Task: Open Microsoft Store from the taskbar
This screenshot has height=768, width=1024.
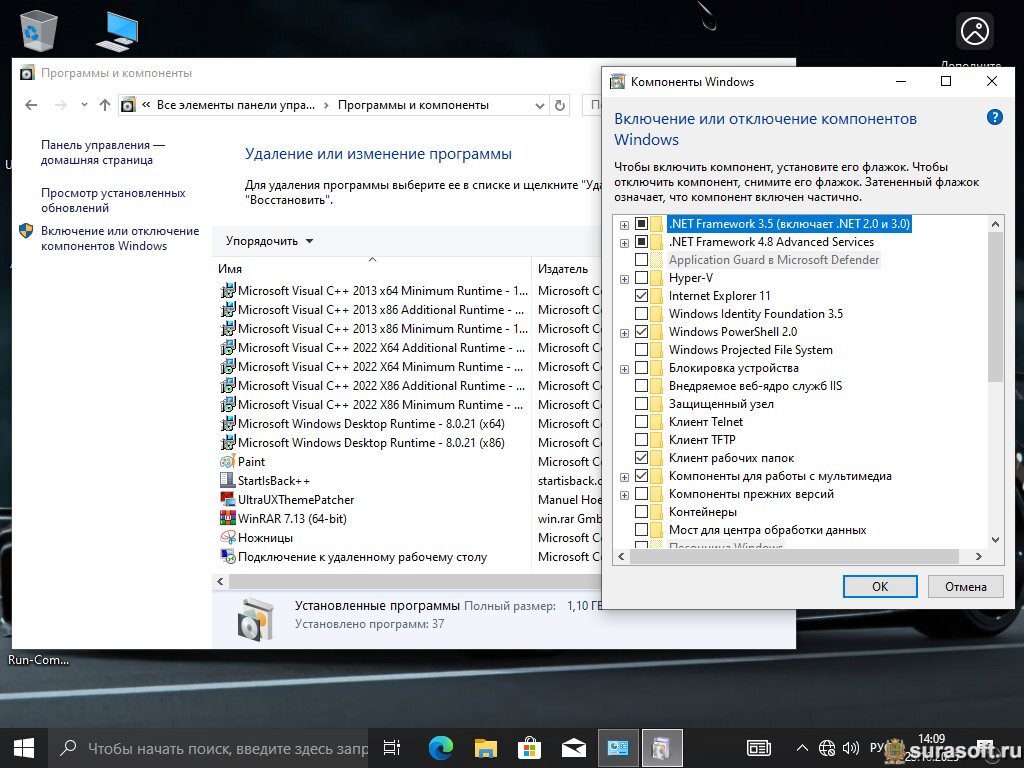Action: click(530, 747)
